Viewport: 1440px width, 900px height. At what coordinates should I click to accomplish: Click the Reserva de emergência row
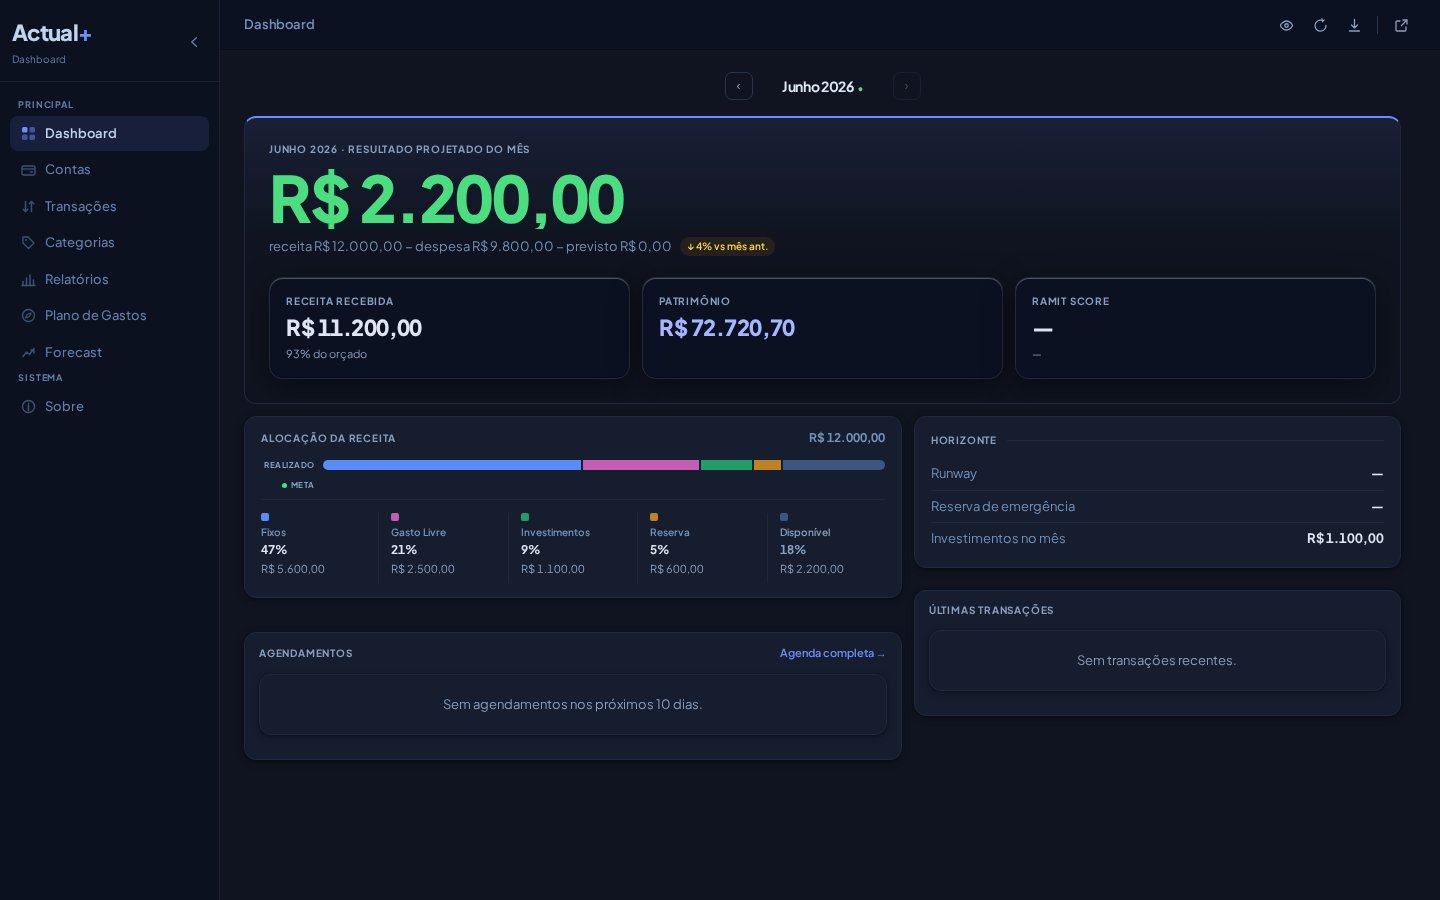tap(1157, 507)
